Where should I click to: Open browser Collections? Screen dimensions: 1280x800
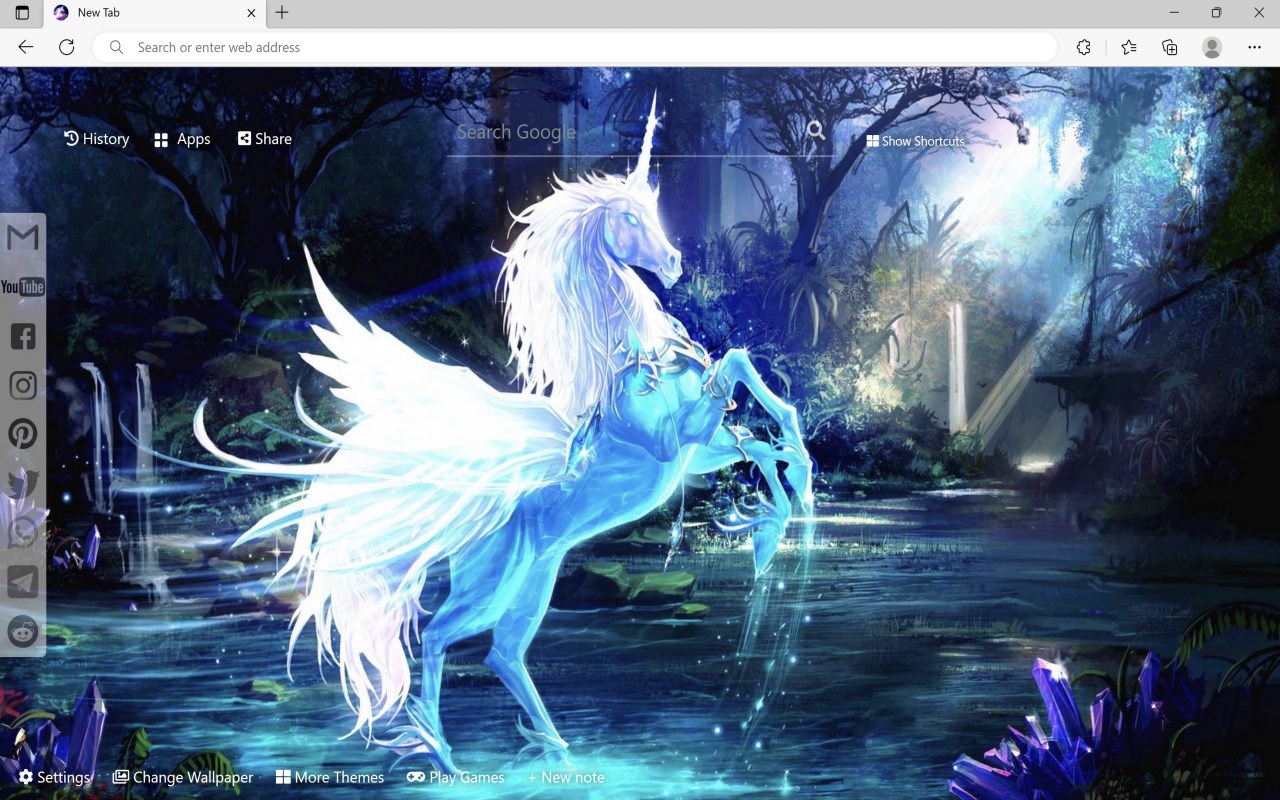point(1170,47)
